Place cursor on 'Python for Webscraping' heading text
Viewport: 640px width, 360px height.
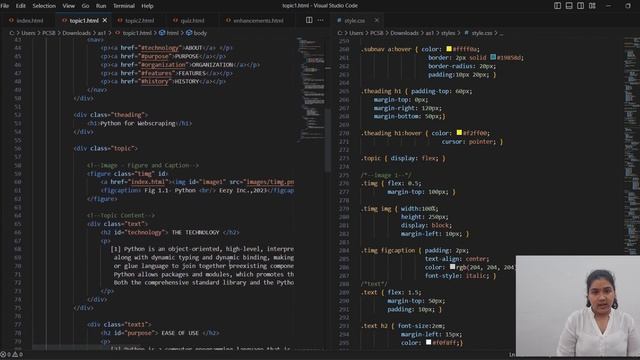(138, 123)
